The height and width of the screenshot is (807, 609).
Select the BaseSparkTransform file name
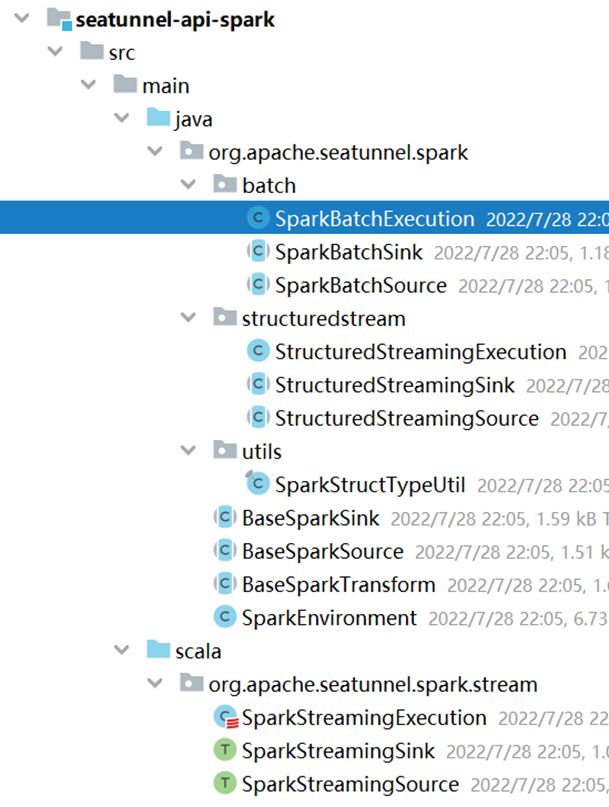point(339,585)
